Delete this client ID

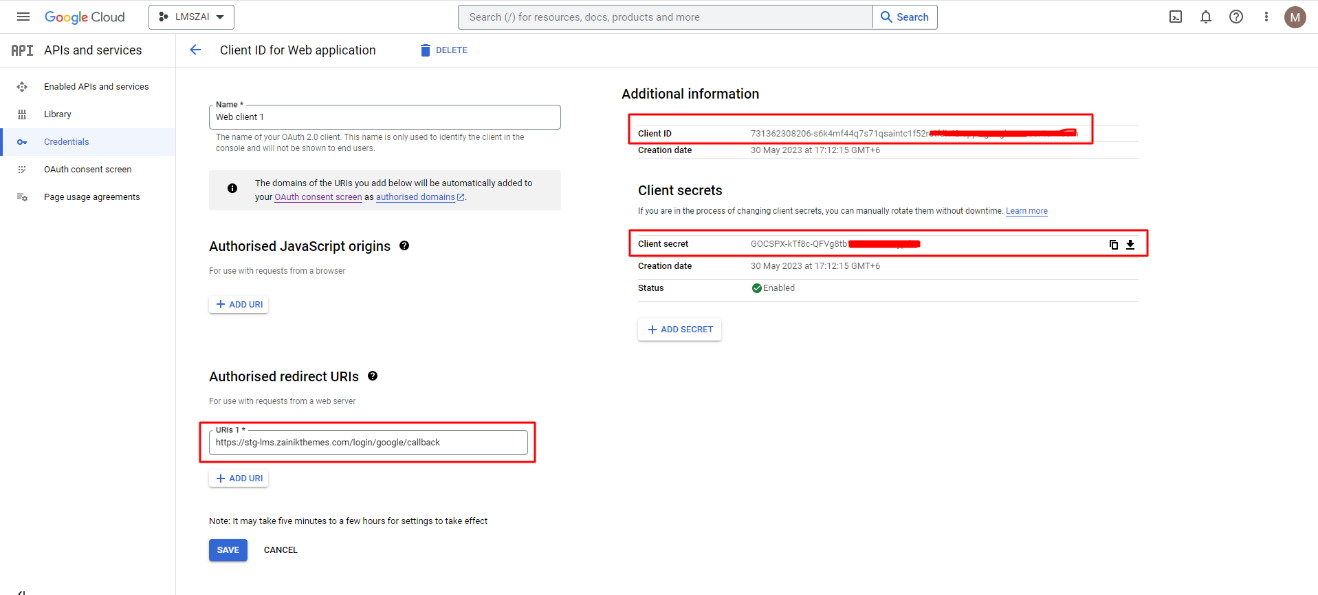coord(443,50)
